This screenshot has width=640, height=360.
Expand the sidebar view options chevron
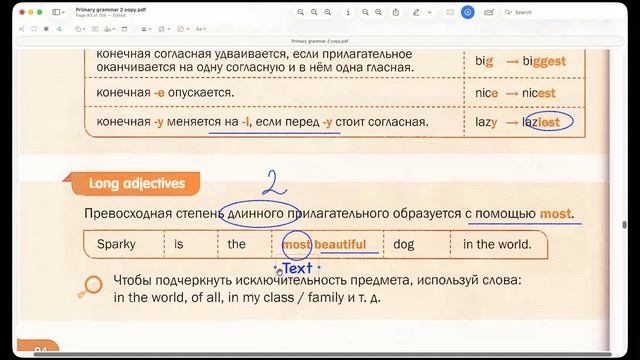tap(63, 12)
